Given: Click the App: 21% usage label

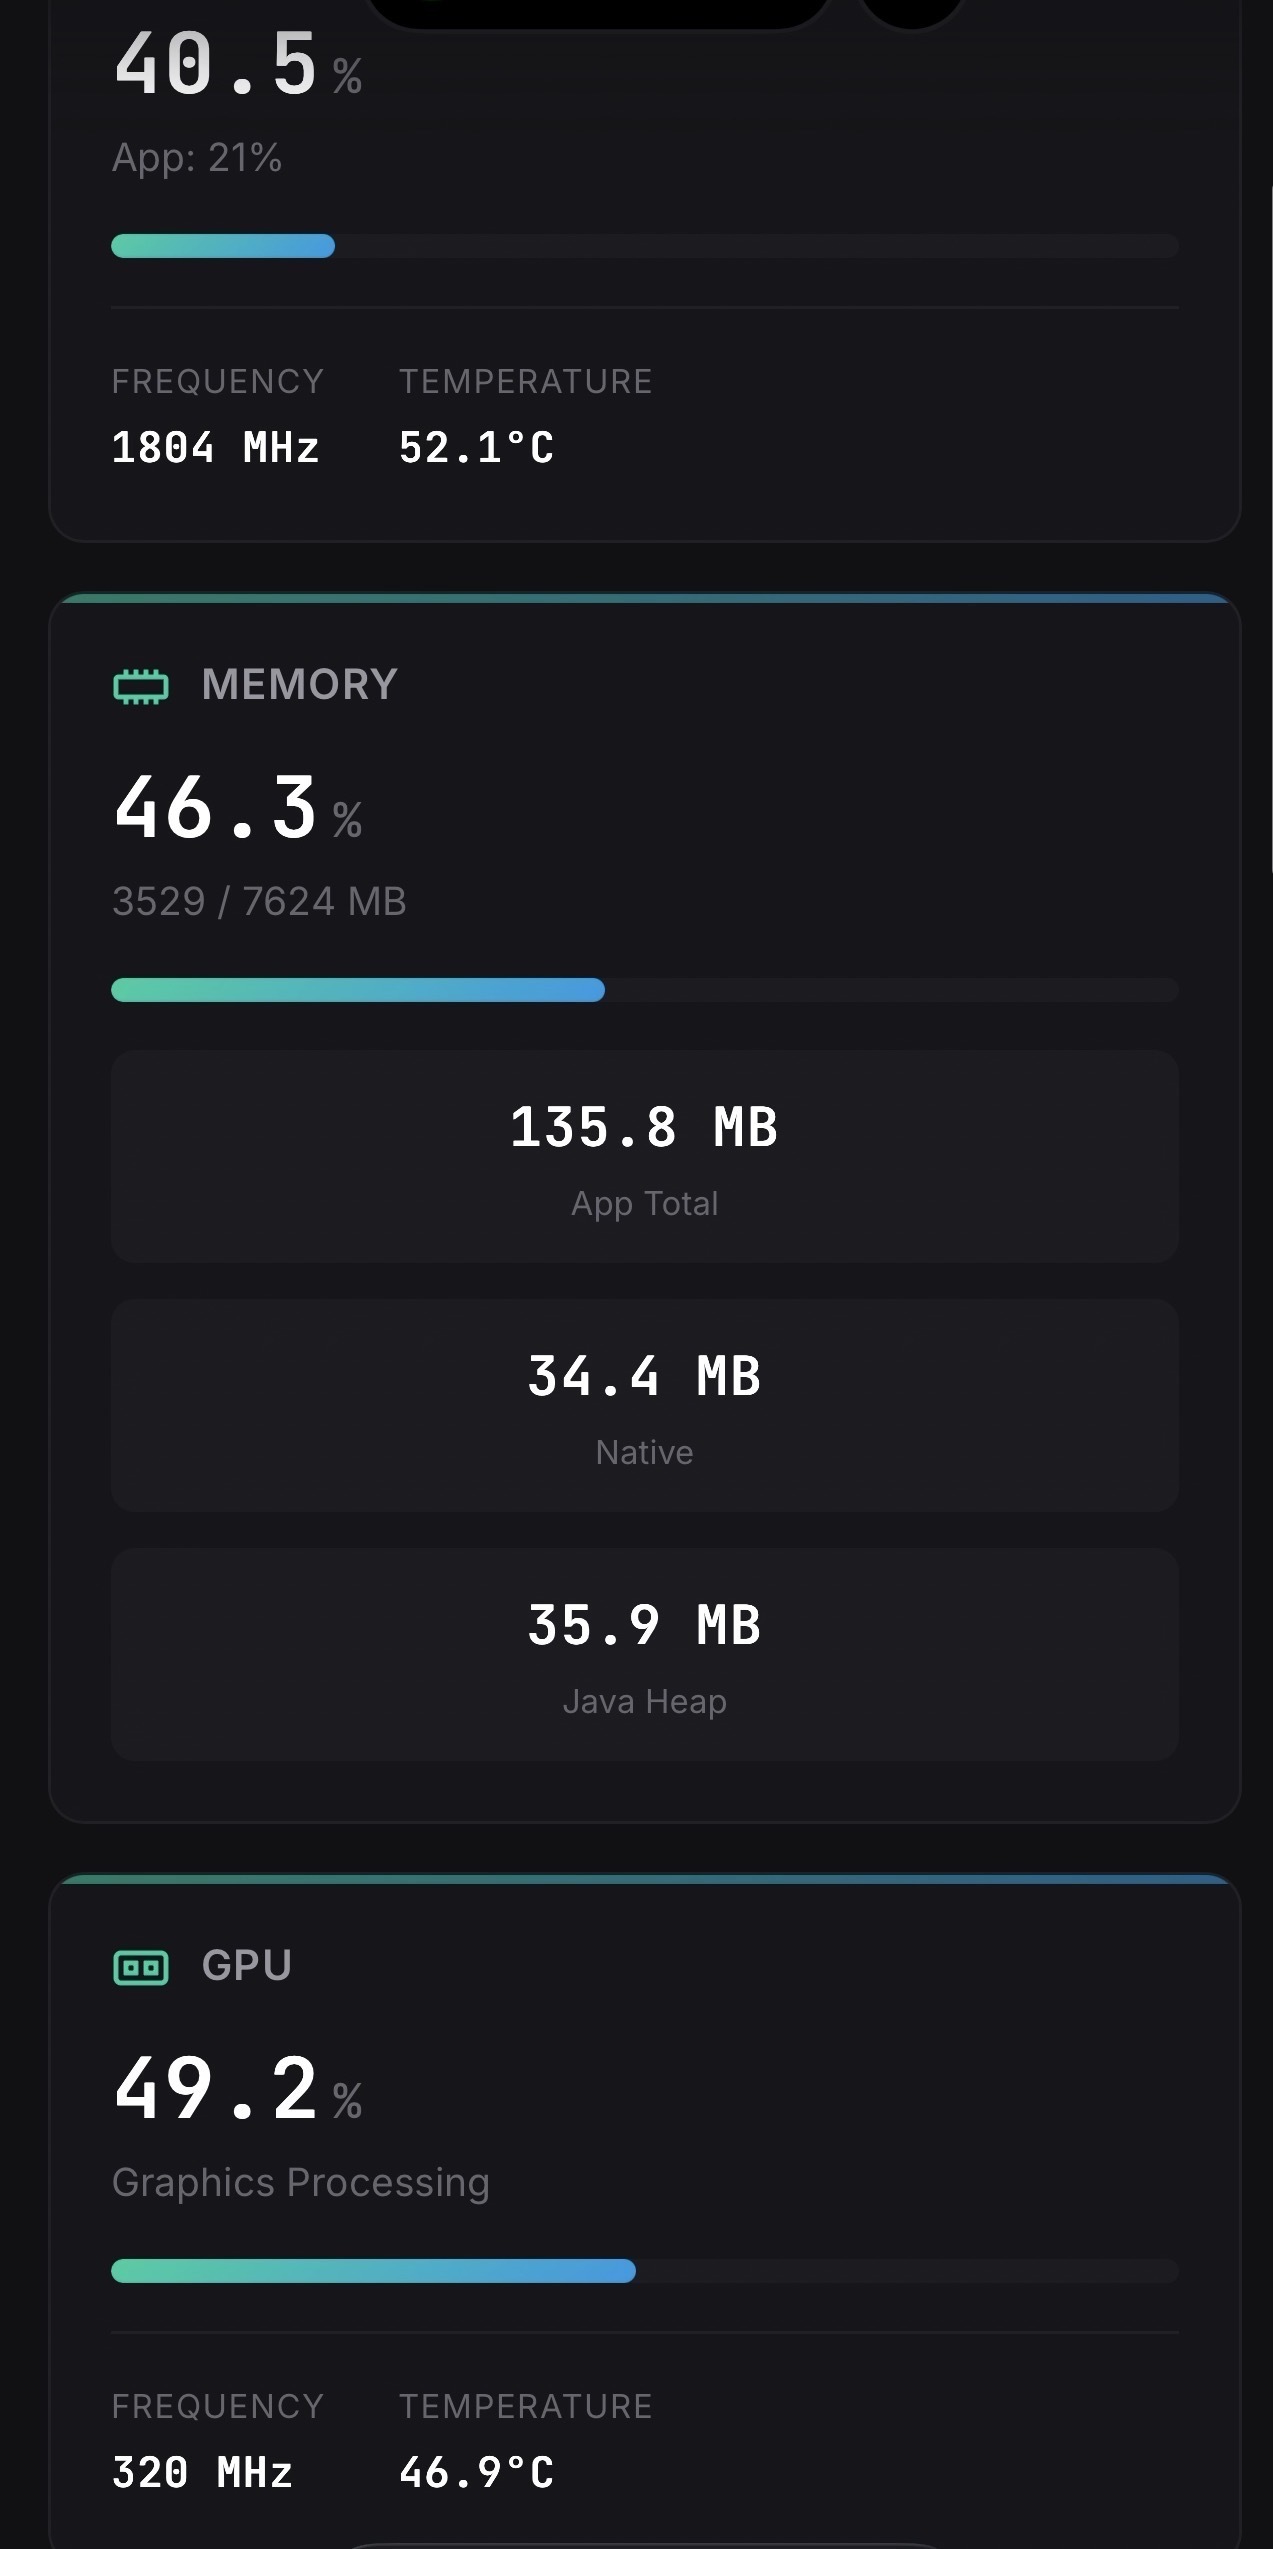Looking at the screenshot, I should click(197, 157).
